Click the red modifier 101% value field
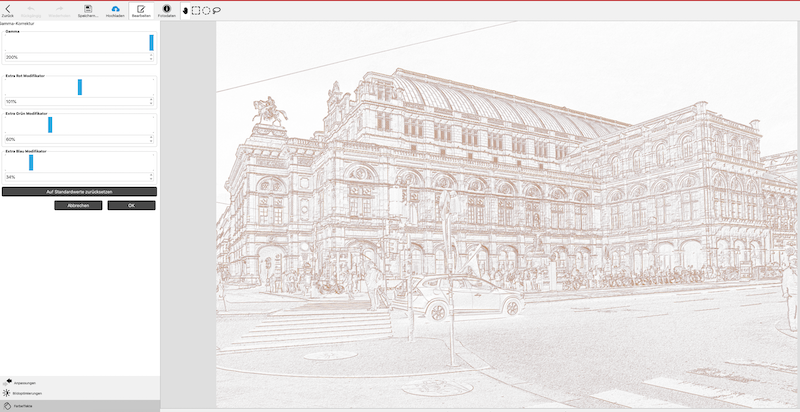Viewport: 800px width, 412px height. pos(77,101)
